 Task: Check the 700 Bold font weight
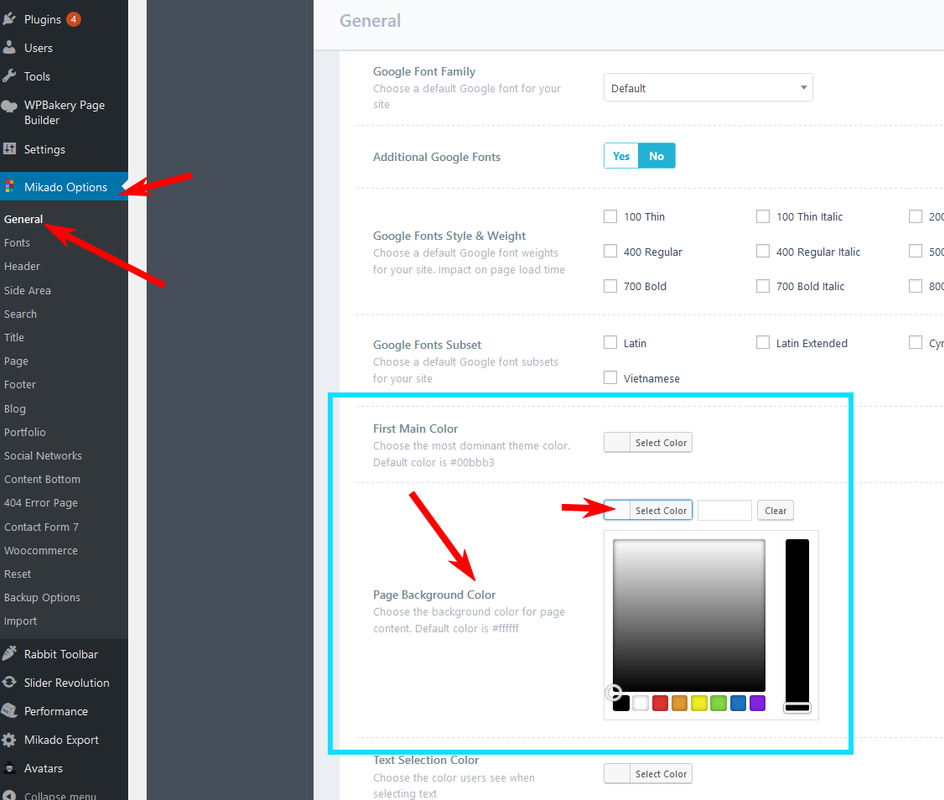(610, 286)
